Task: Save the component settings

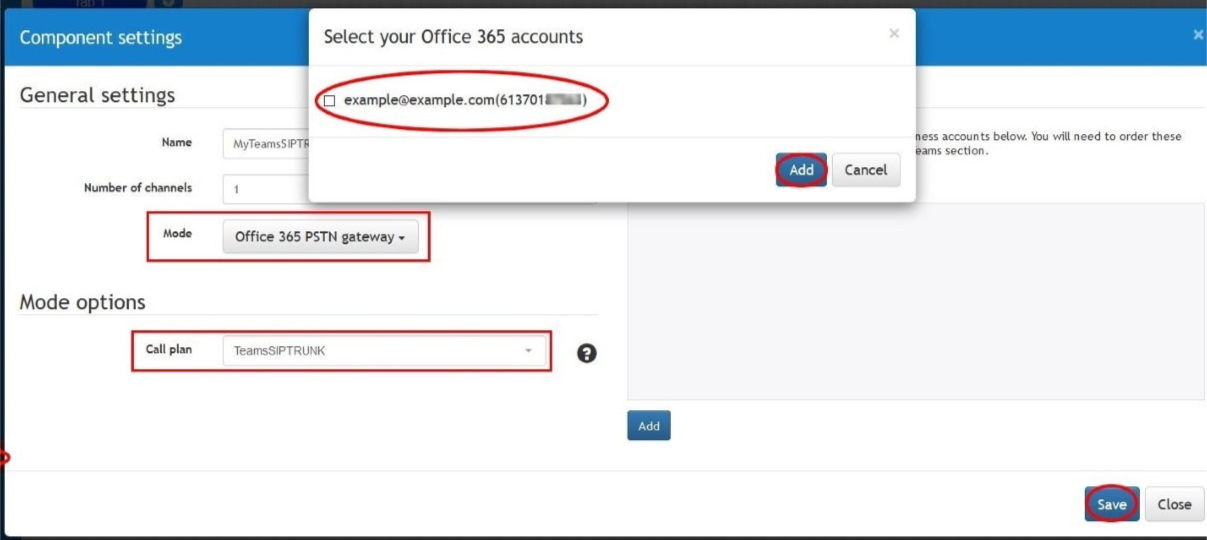Action: click(1111, 504)
